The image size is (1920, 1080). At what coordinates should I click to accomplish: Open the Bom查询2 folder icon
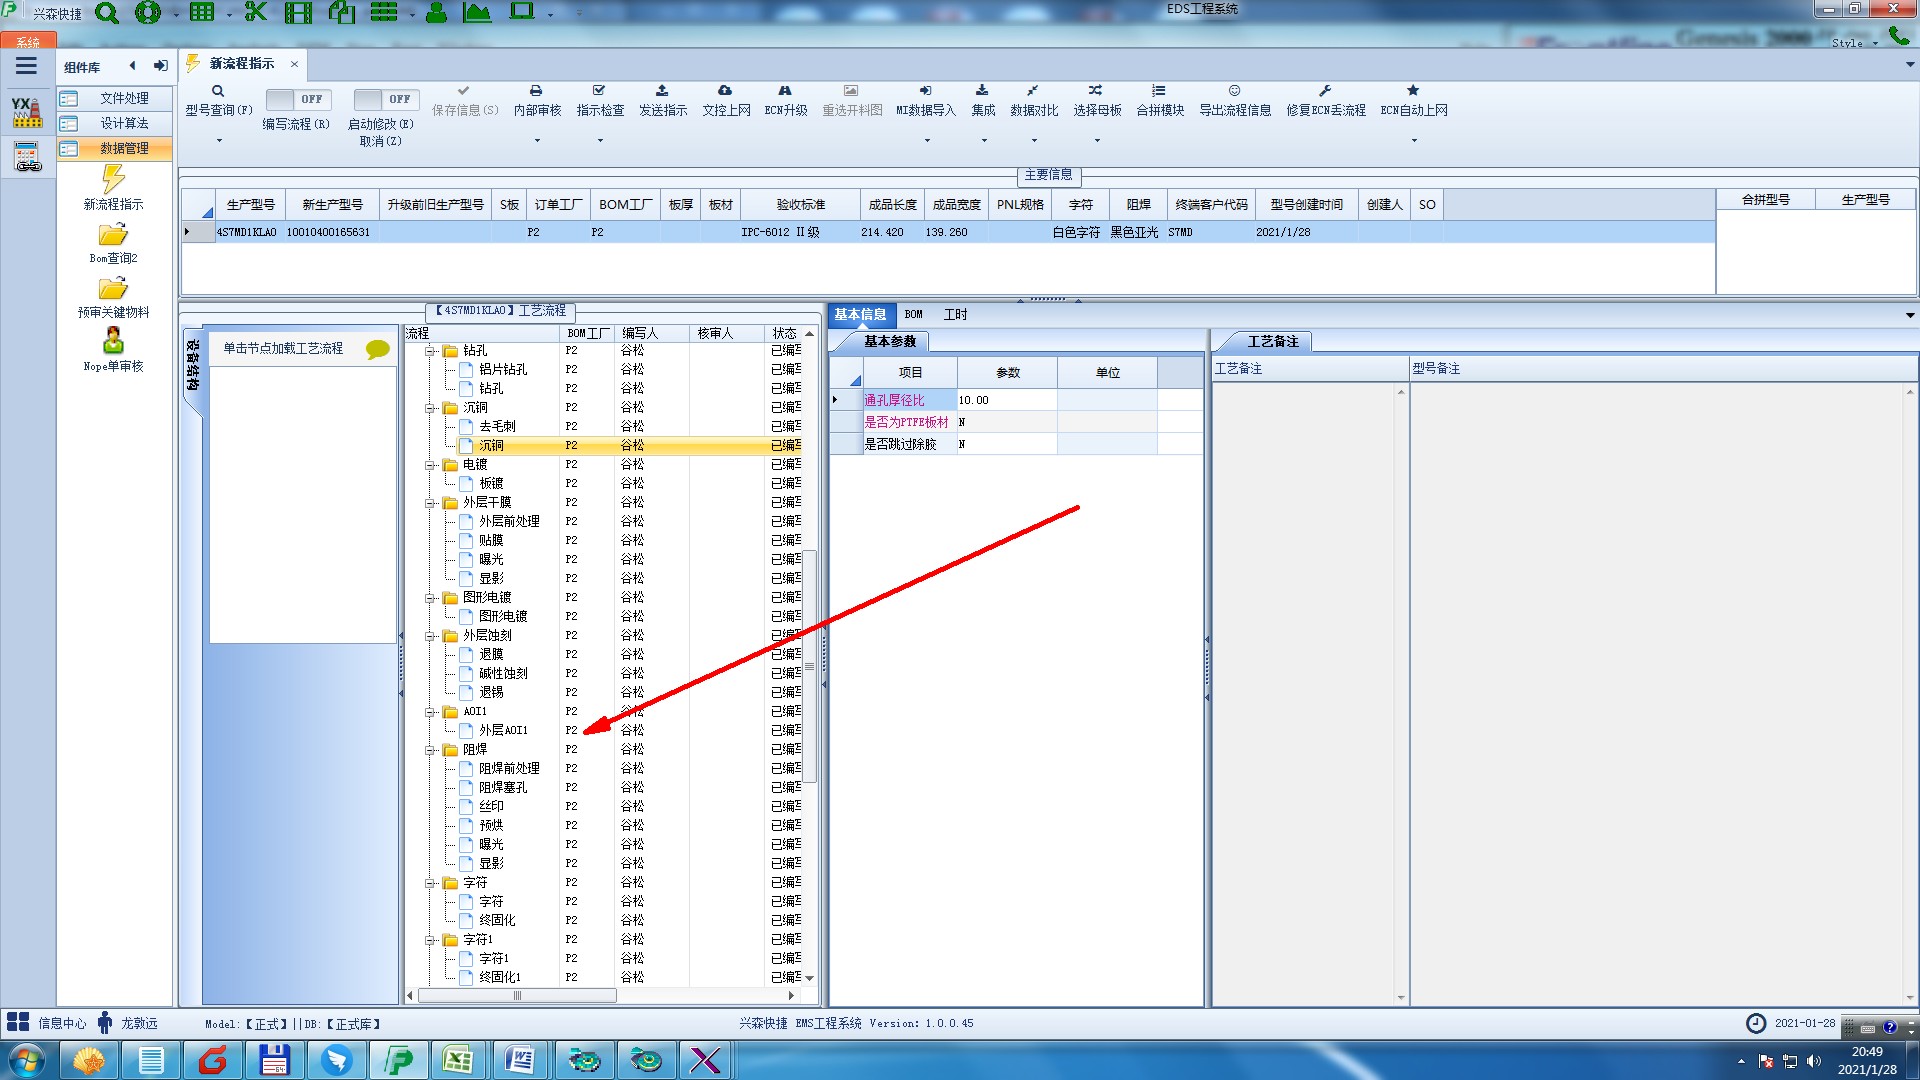coord(113,235)
